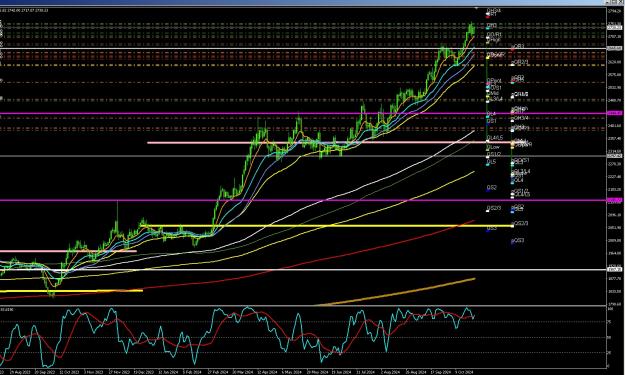Viewport: 625px width, 375px height.
Task: Click the 12 Oct 2023 date label
Action: [x=70, y=372]
